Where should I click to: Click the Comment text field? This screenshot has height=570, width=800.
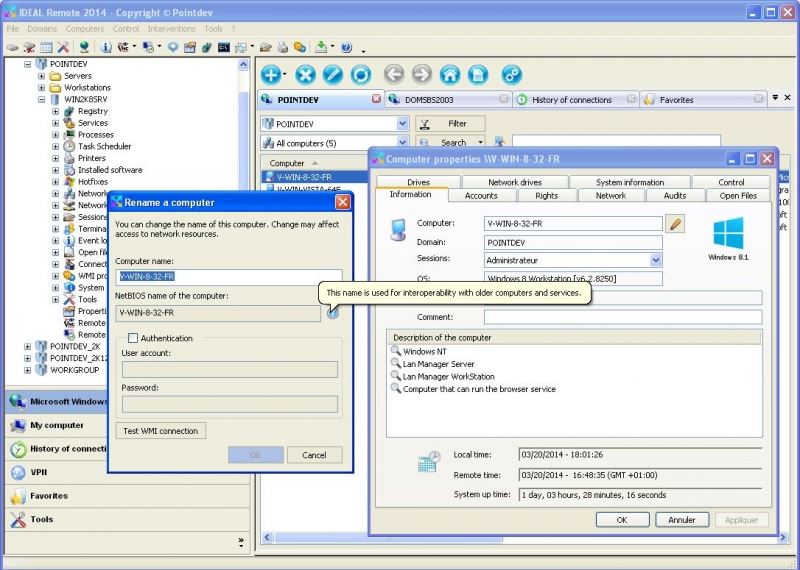(622, 317)
